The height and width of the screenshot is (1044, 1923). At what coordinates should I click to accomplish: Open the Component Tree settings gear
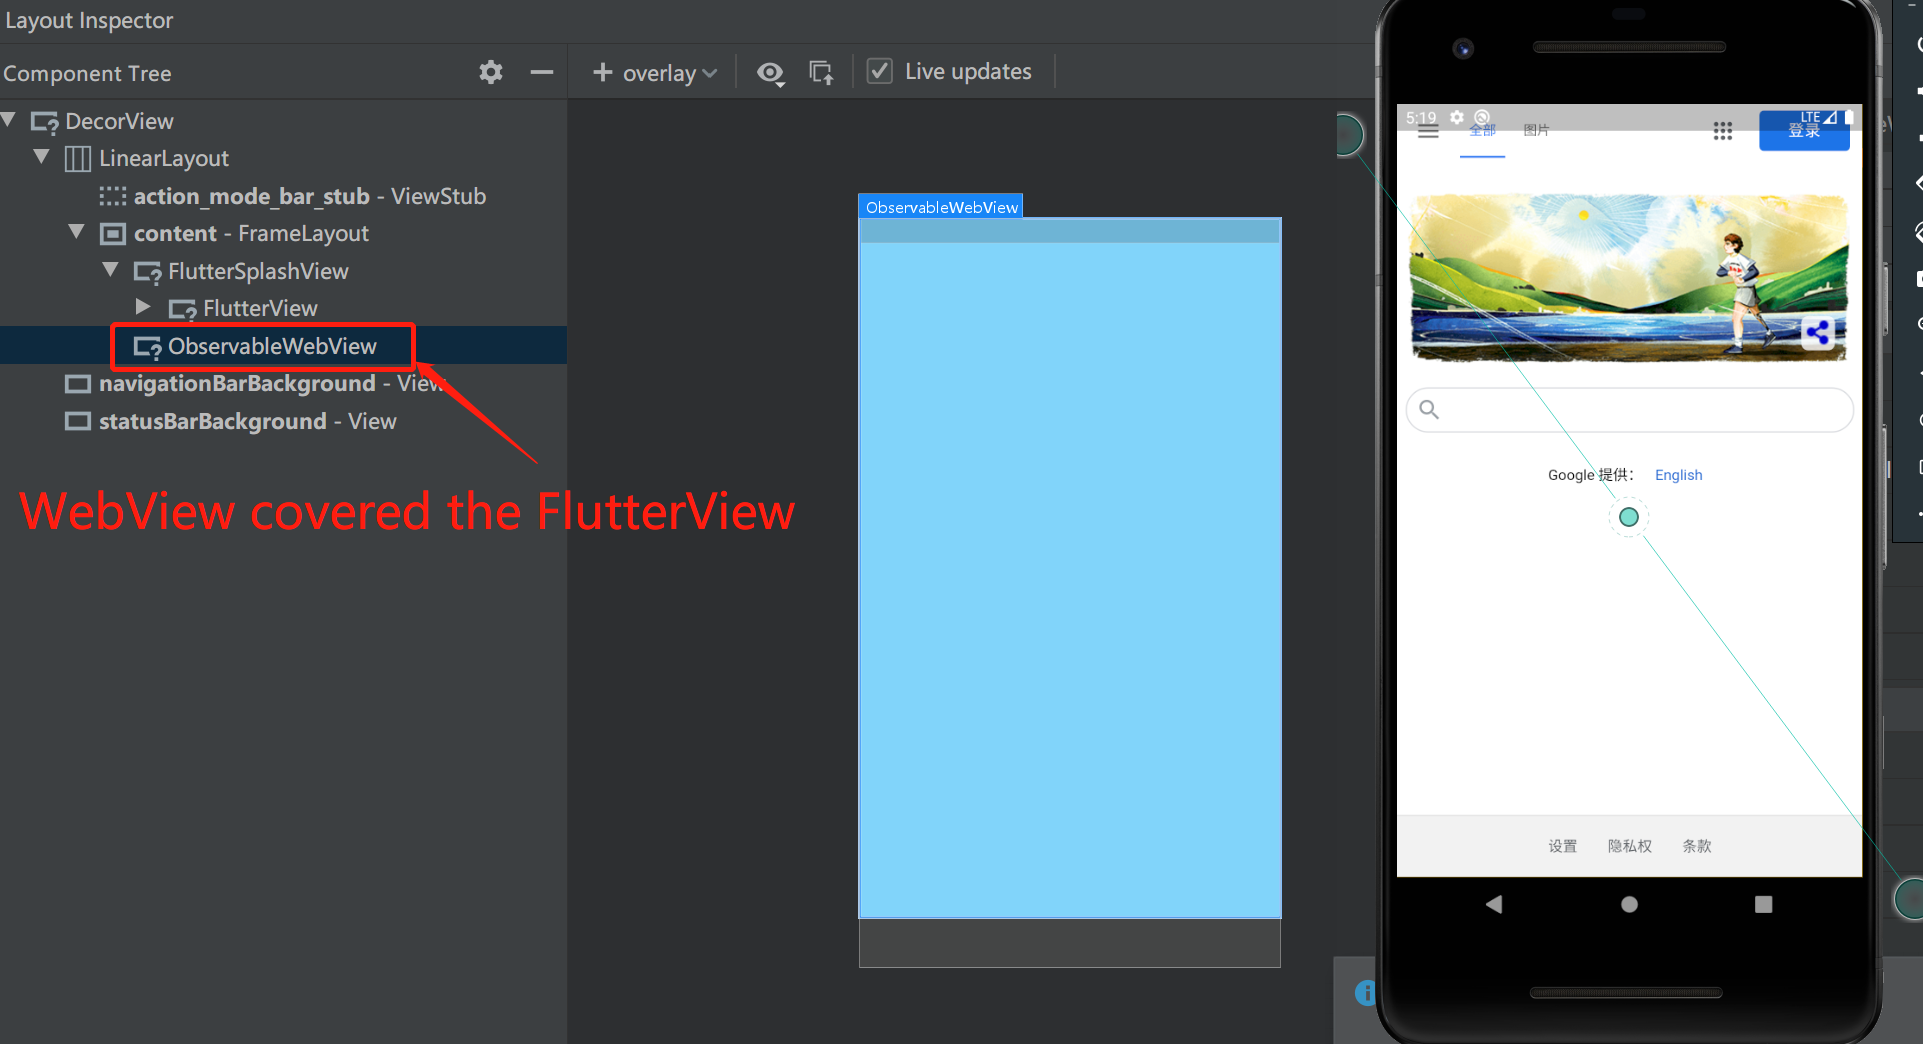point(489,71)
